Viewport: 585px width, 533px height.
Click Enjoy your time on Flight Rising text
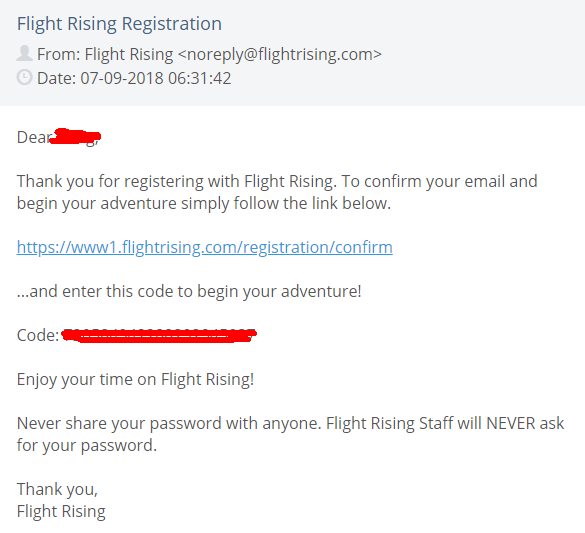coord(135,379)
